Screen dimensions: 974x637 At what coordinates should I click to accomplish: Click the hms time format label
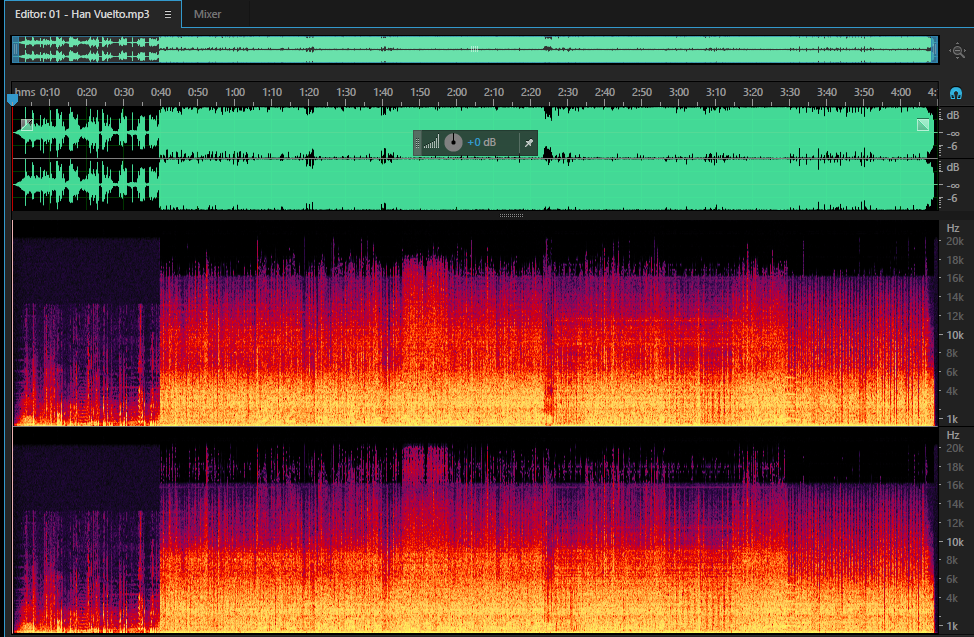coord(25,92)
